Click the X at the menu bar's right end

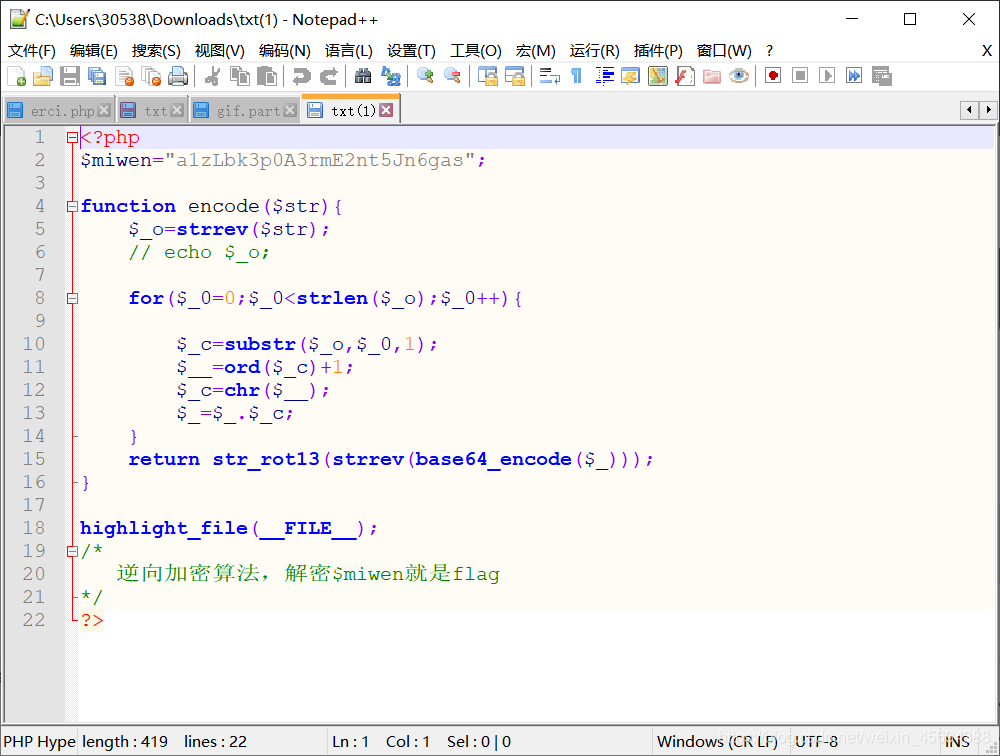tap(987, 50)
